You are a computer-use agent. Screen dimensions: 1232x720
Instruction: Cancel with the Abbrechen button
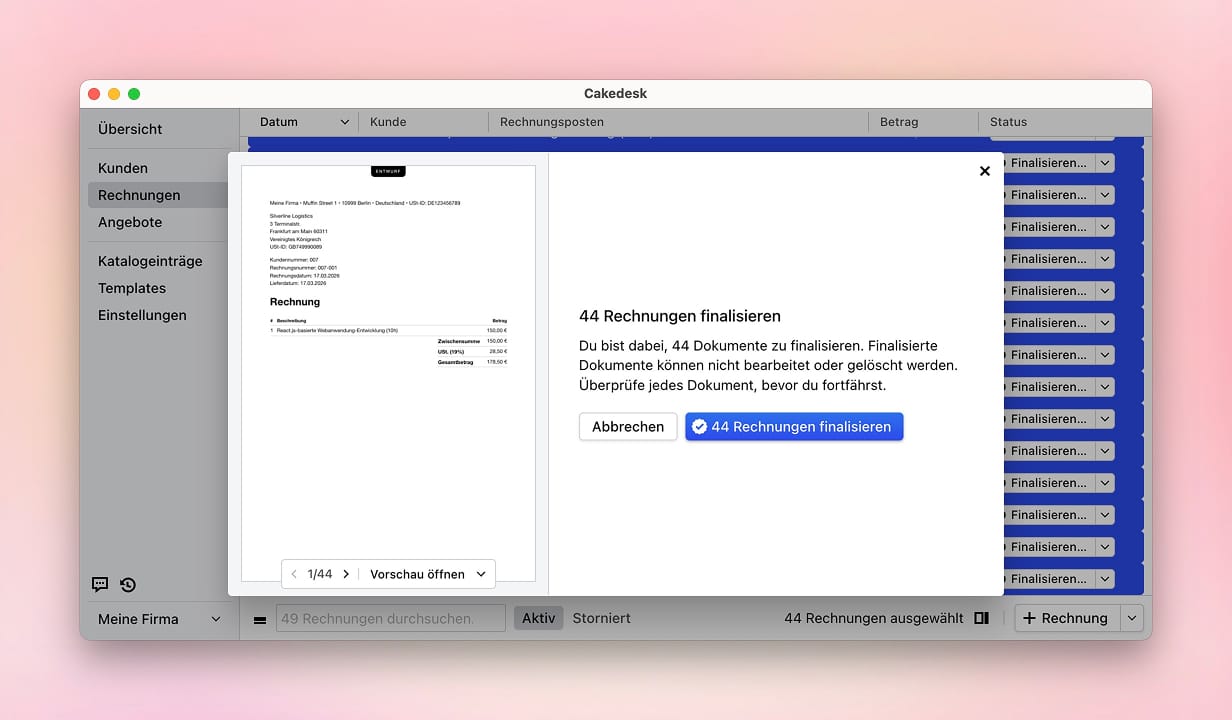[628, 427]
